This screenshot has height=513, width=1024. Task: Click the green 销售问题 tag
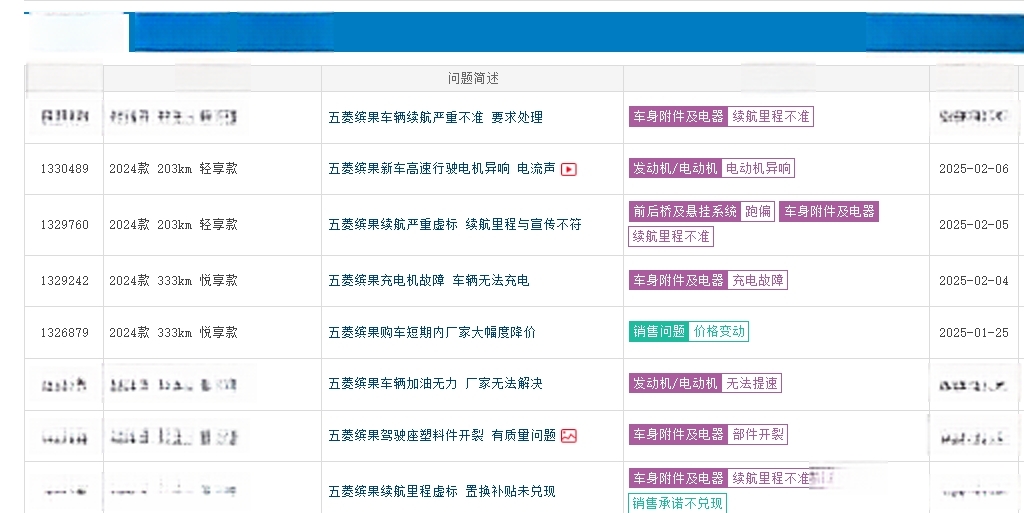(x=658, y=332)
